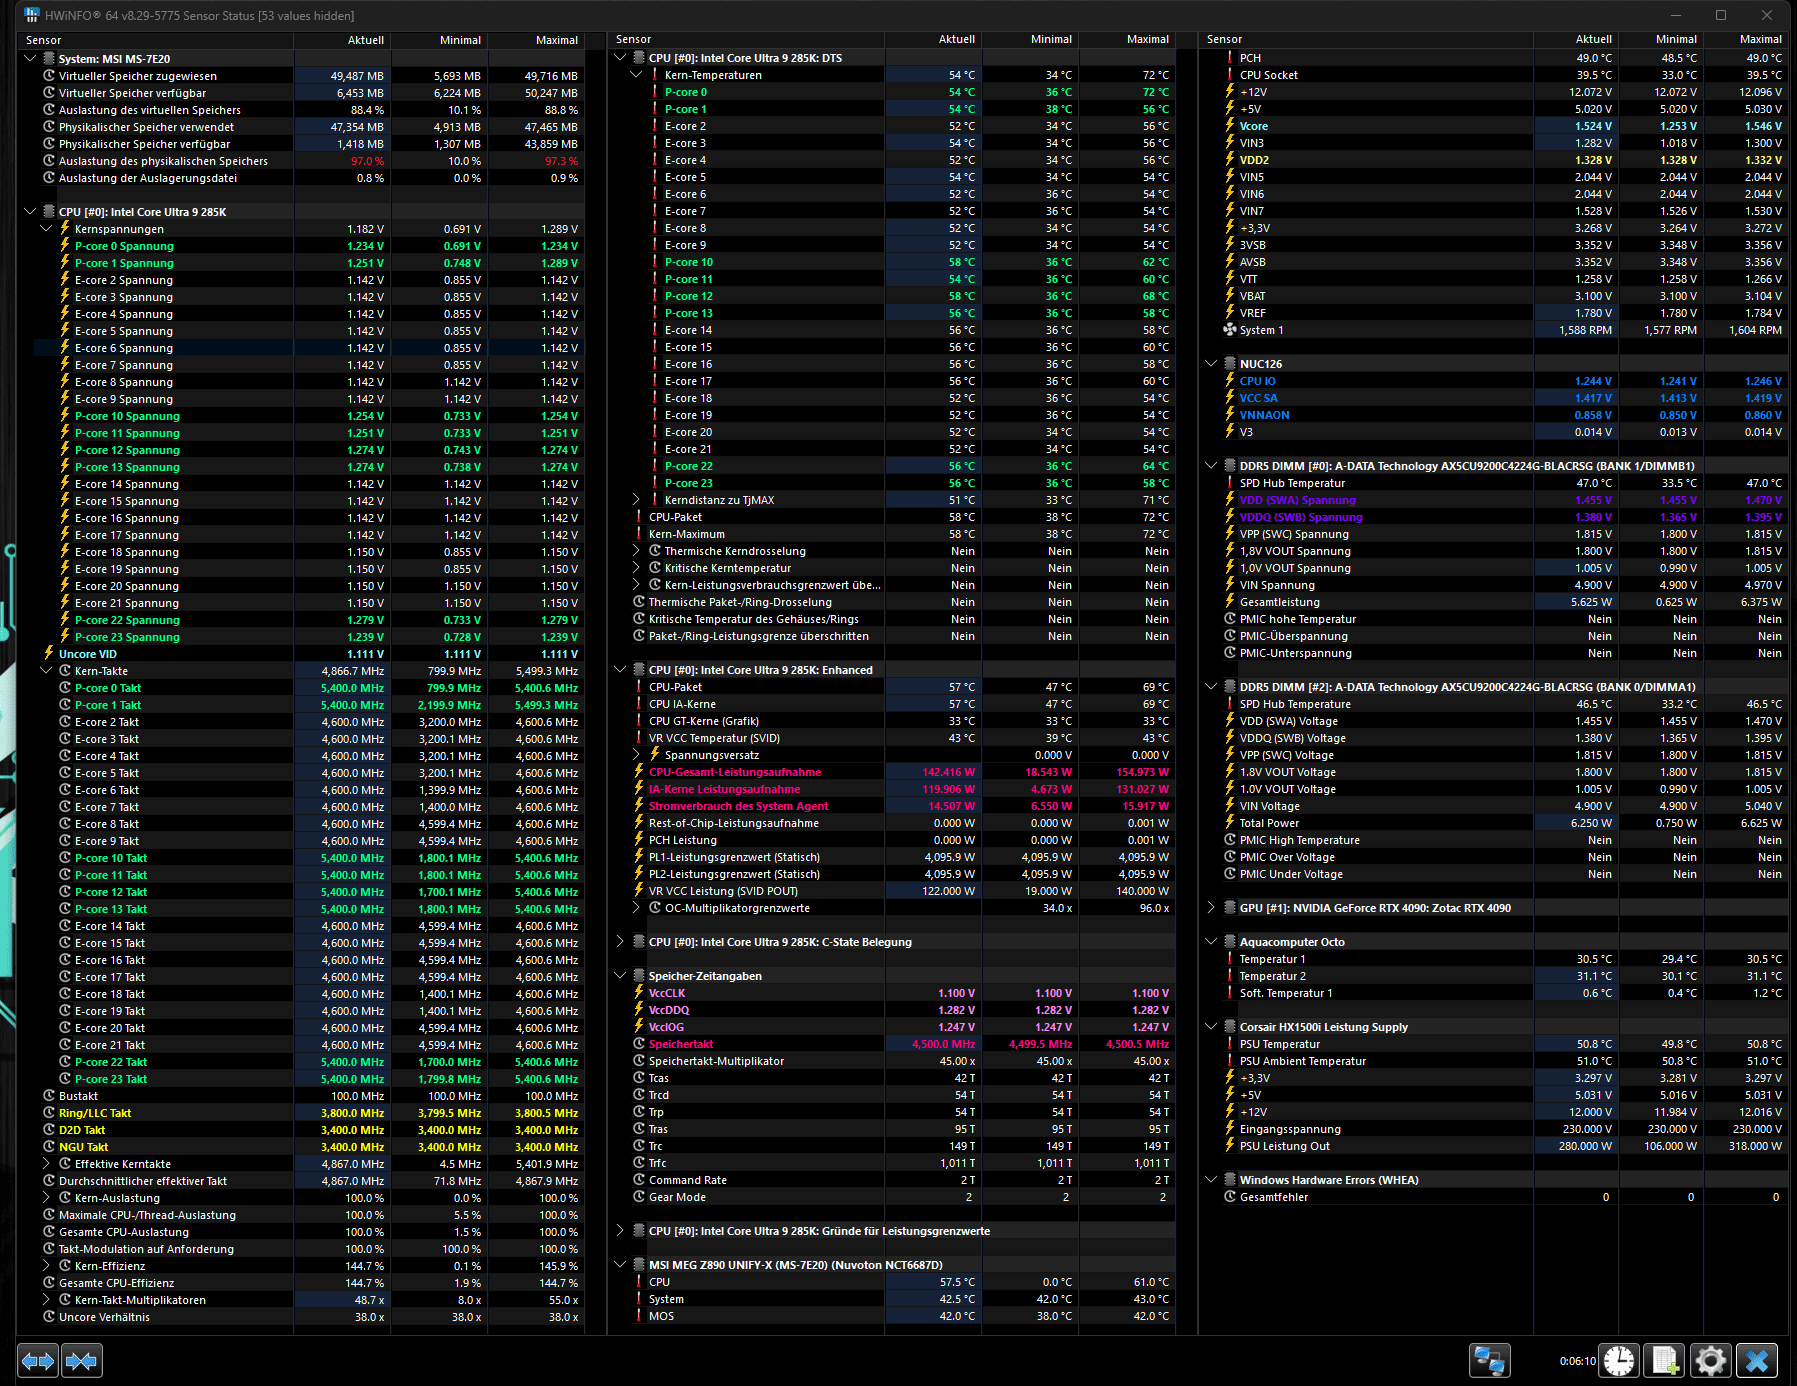Collapse the System: MSI MS-7E20 group

30,58
